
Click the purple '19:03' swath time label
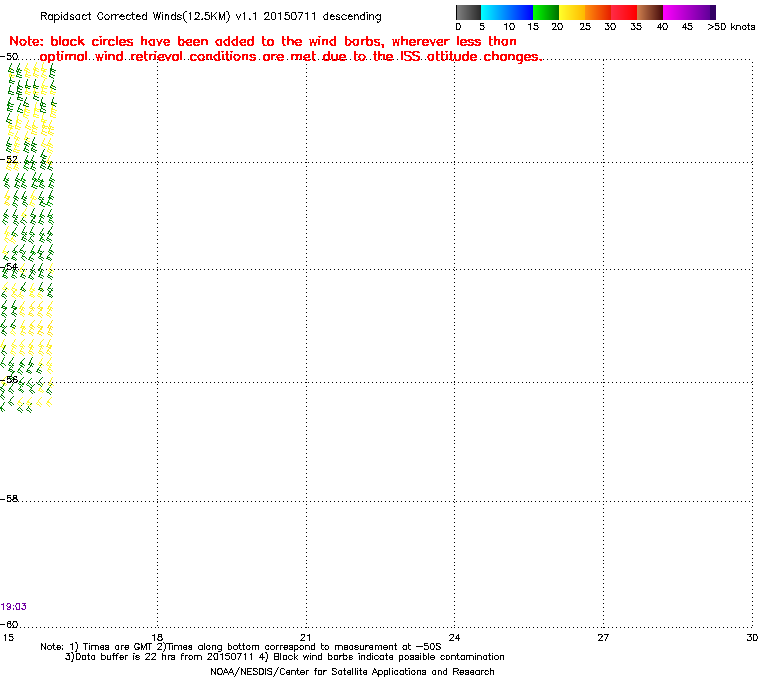point(14,607)
